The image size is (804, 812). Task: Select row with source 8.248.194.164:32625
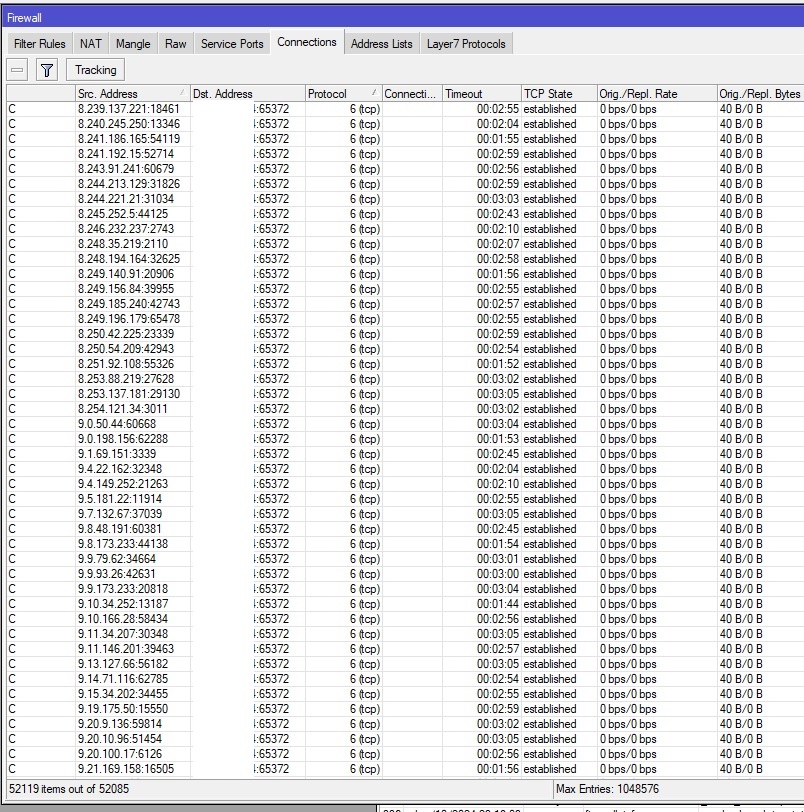405,259
